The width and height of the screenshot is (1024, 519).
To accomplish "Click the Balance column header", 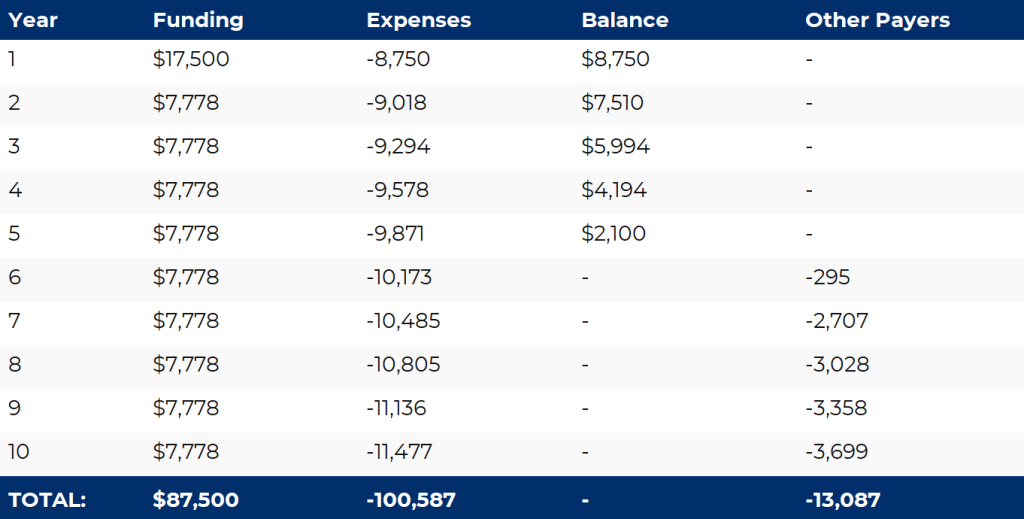I will click(x=624, y=20).
